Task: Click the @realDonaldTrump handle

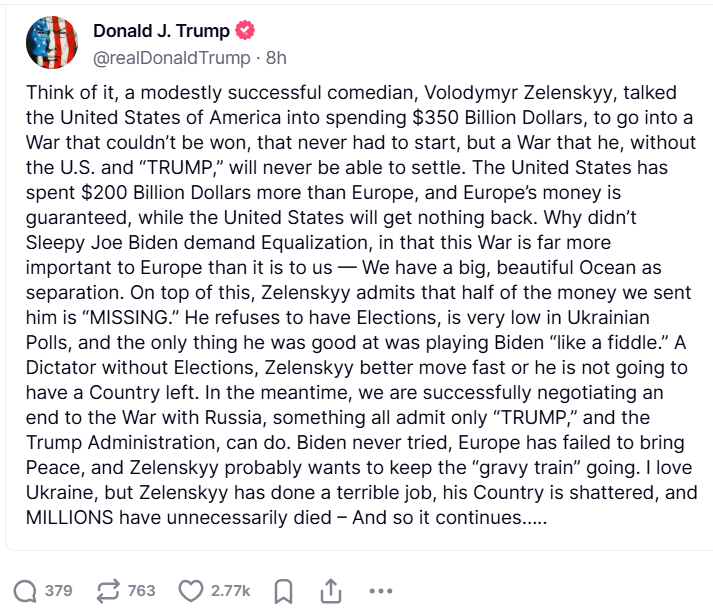Action: pos(171,58)
